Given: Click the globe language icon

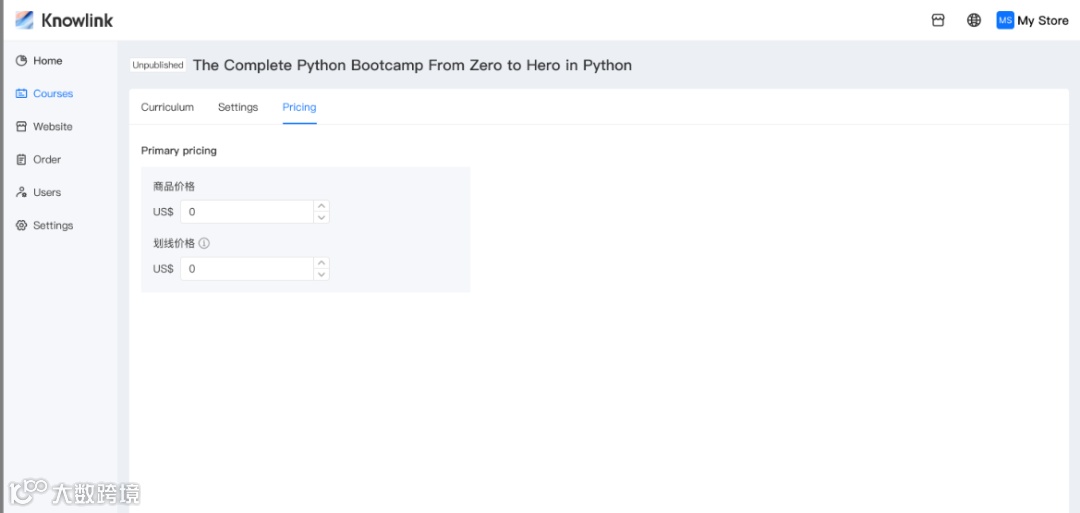Looking at the screenshot, I should pos(974,20).
